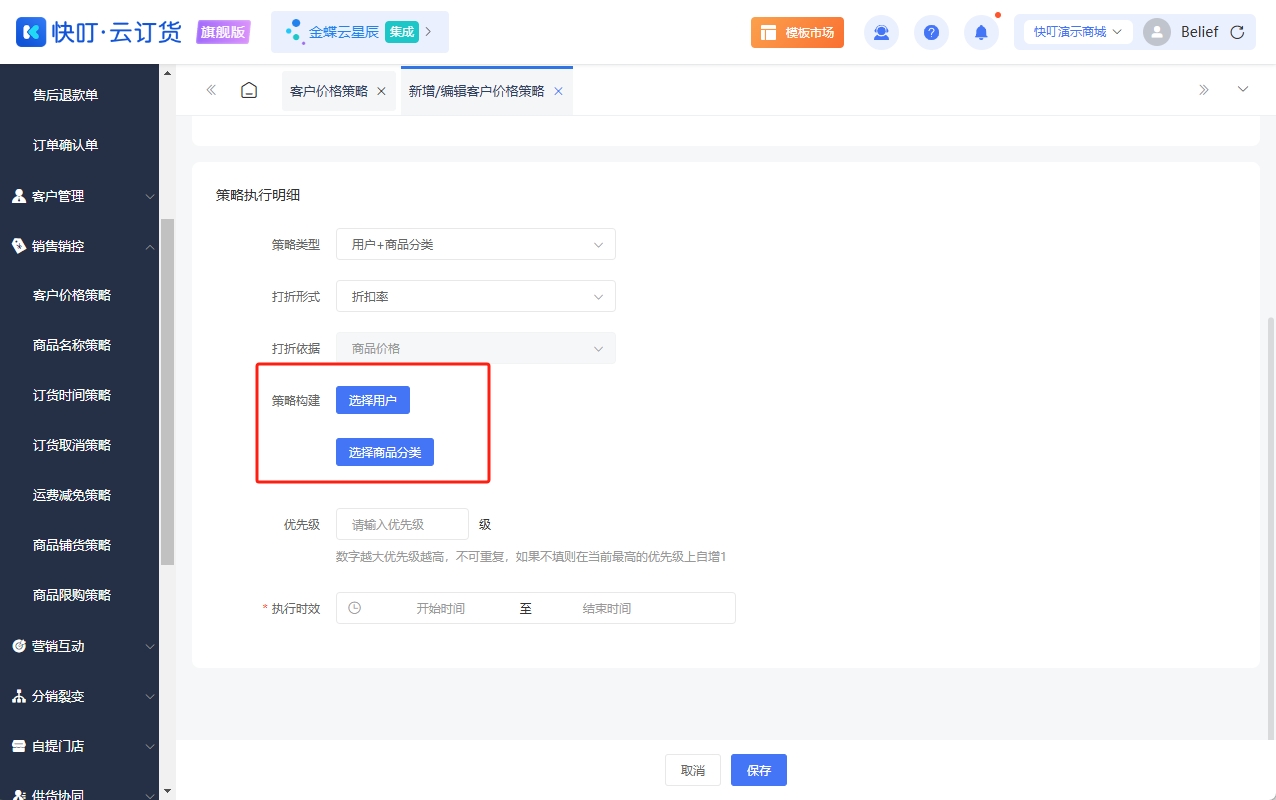Click the sidebar scroll-down arrow

coord(167,792)
